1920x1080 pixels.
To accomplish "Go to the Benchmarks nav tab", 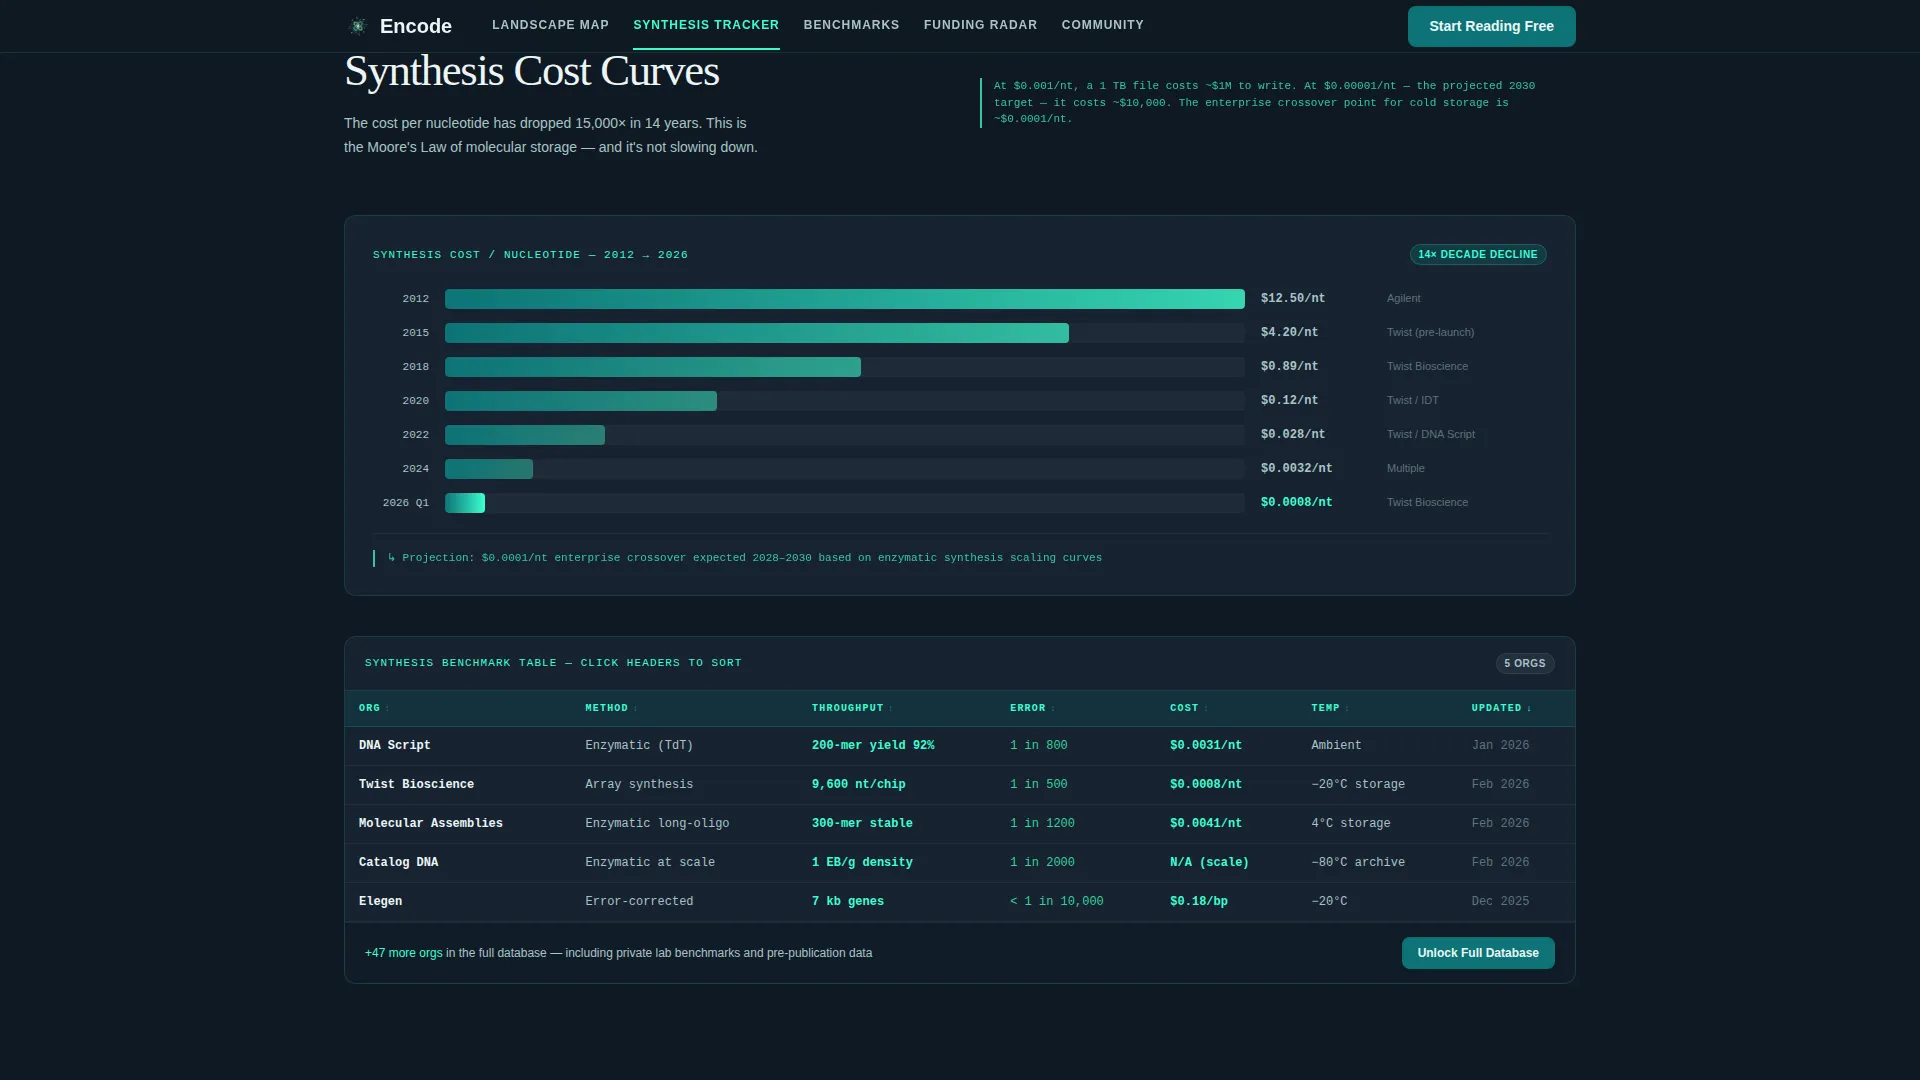I will tap(851, 25).
